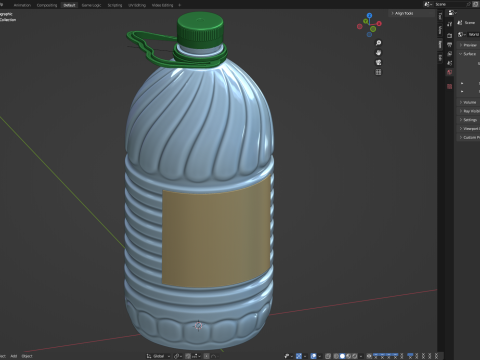Open the View sidebar vertical tab

pyautogui.click(x=440, y=30)
